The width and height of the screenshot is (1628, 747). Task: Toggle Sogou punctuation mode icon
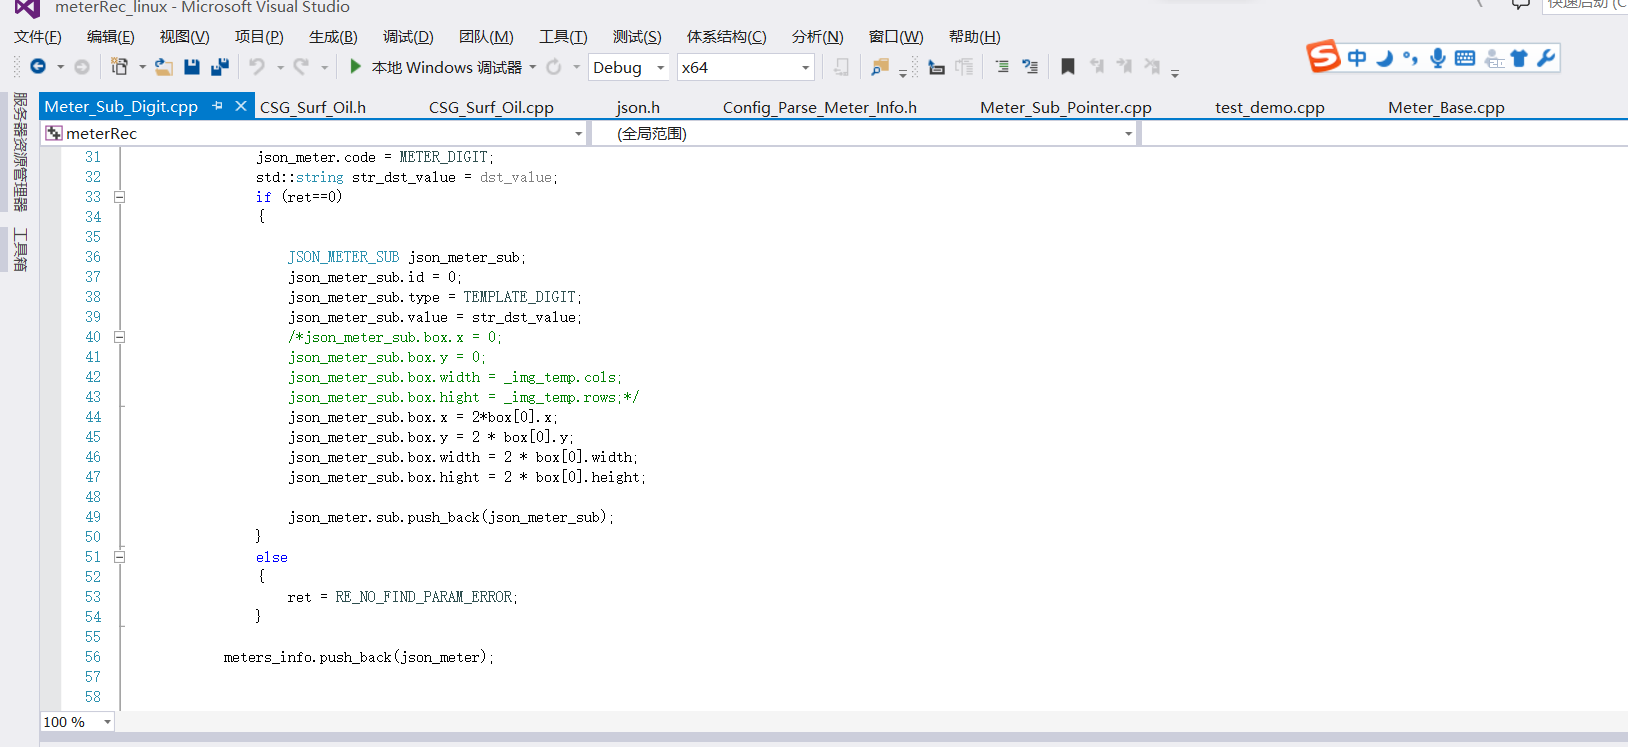(1410, 58)
